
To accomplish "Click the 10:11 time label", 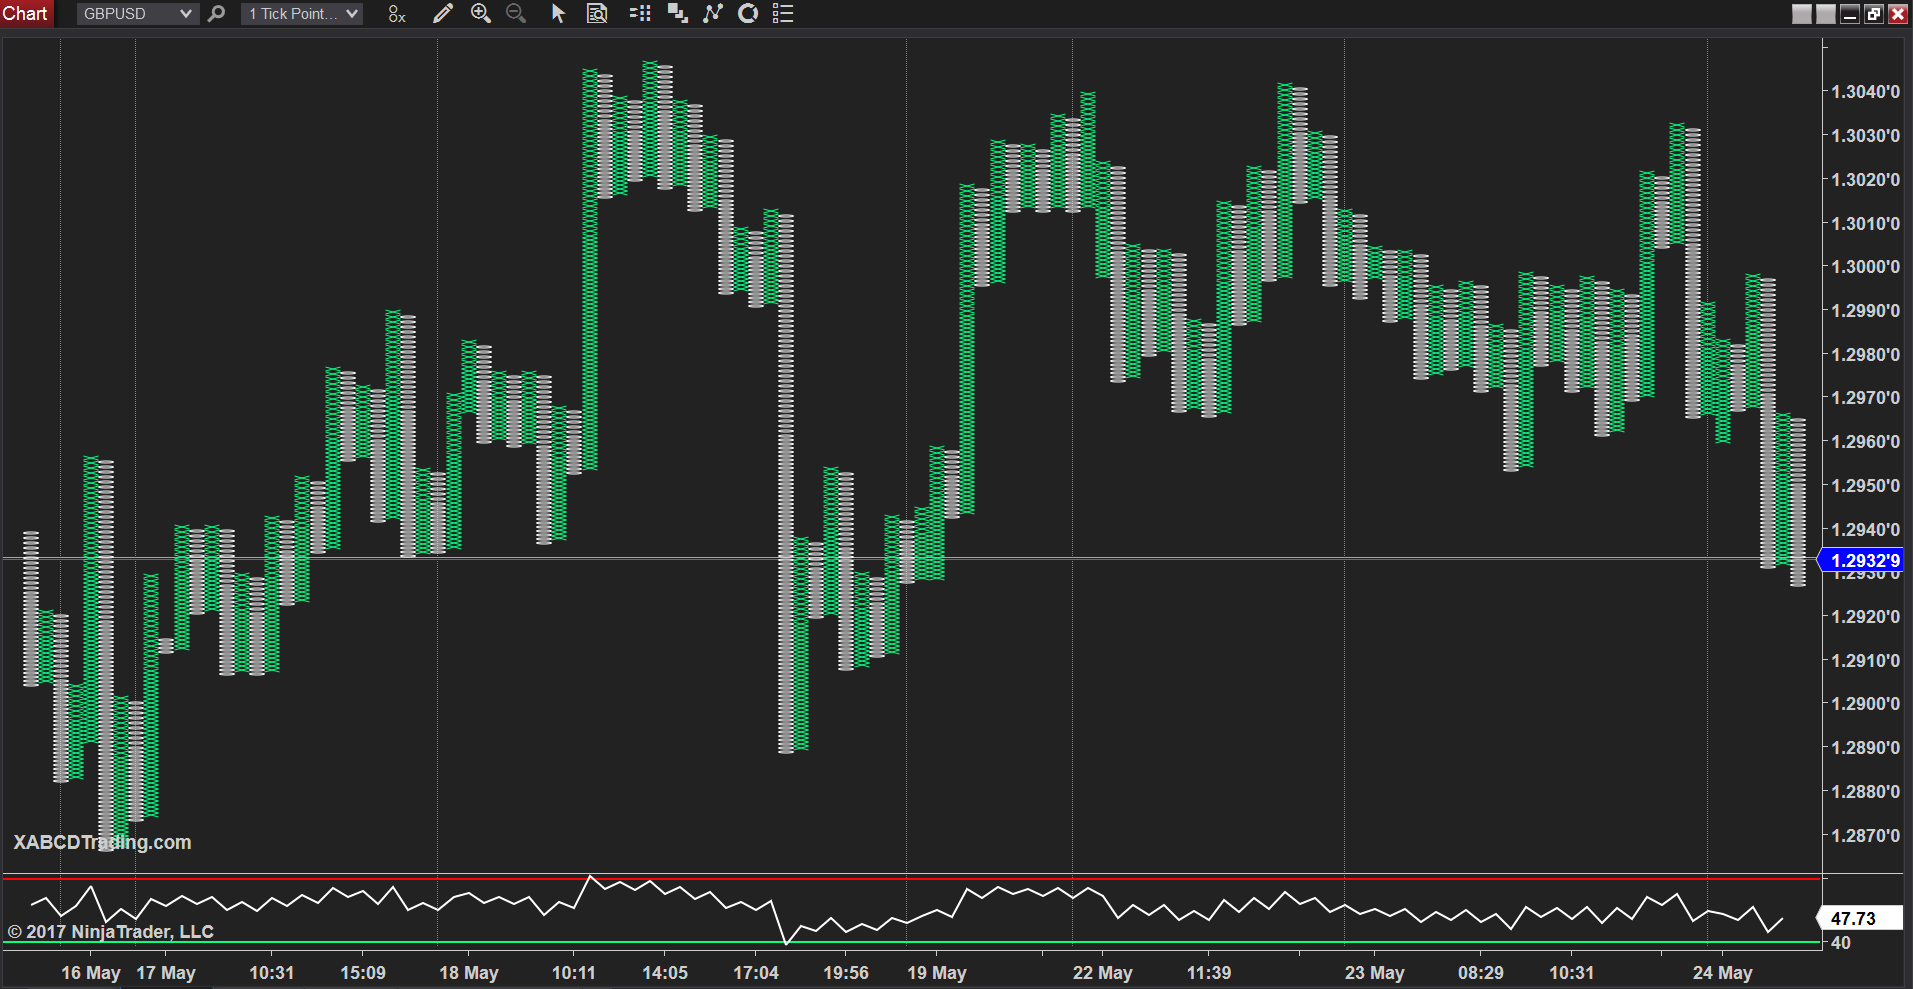I will tap(574, 973).
